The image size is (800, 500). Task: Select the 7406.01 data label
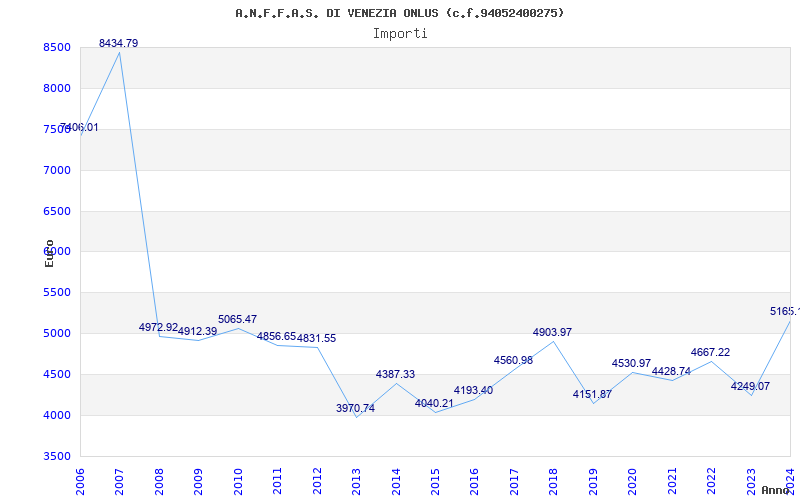point(79,128)
